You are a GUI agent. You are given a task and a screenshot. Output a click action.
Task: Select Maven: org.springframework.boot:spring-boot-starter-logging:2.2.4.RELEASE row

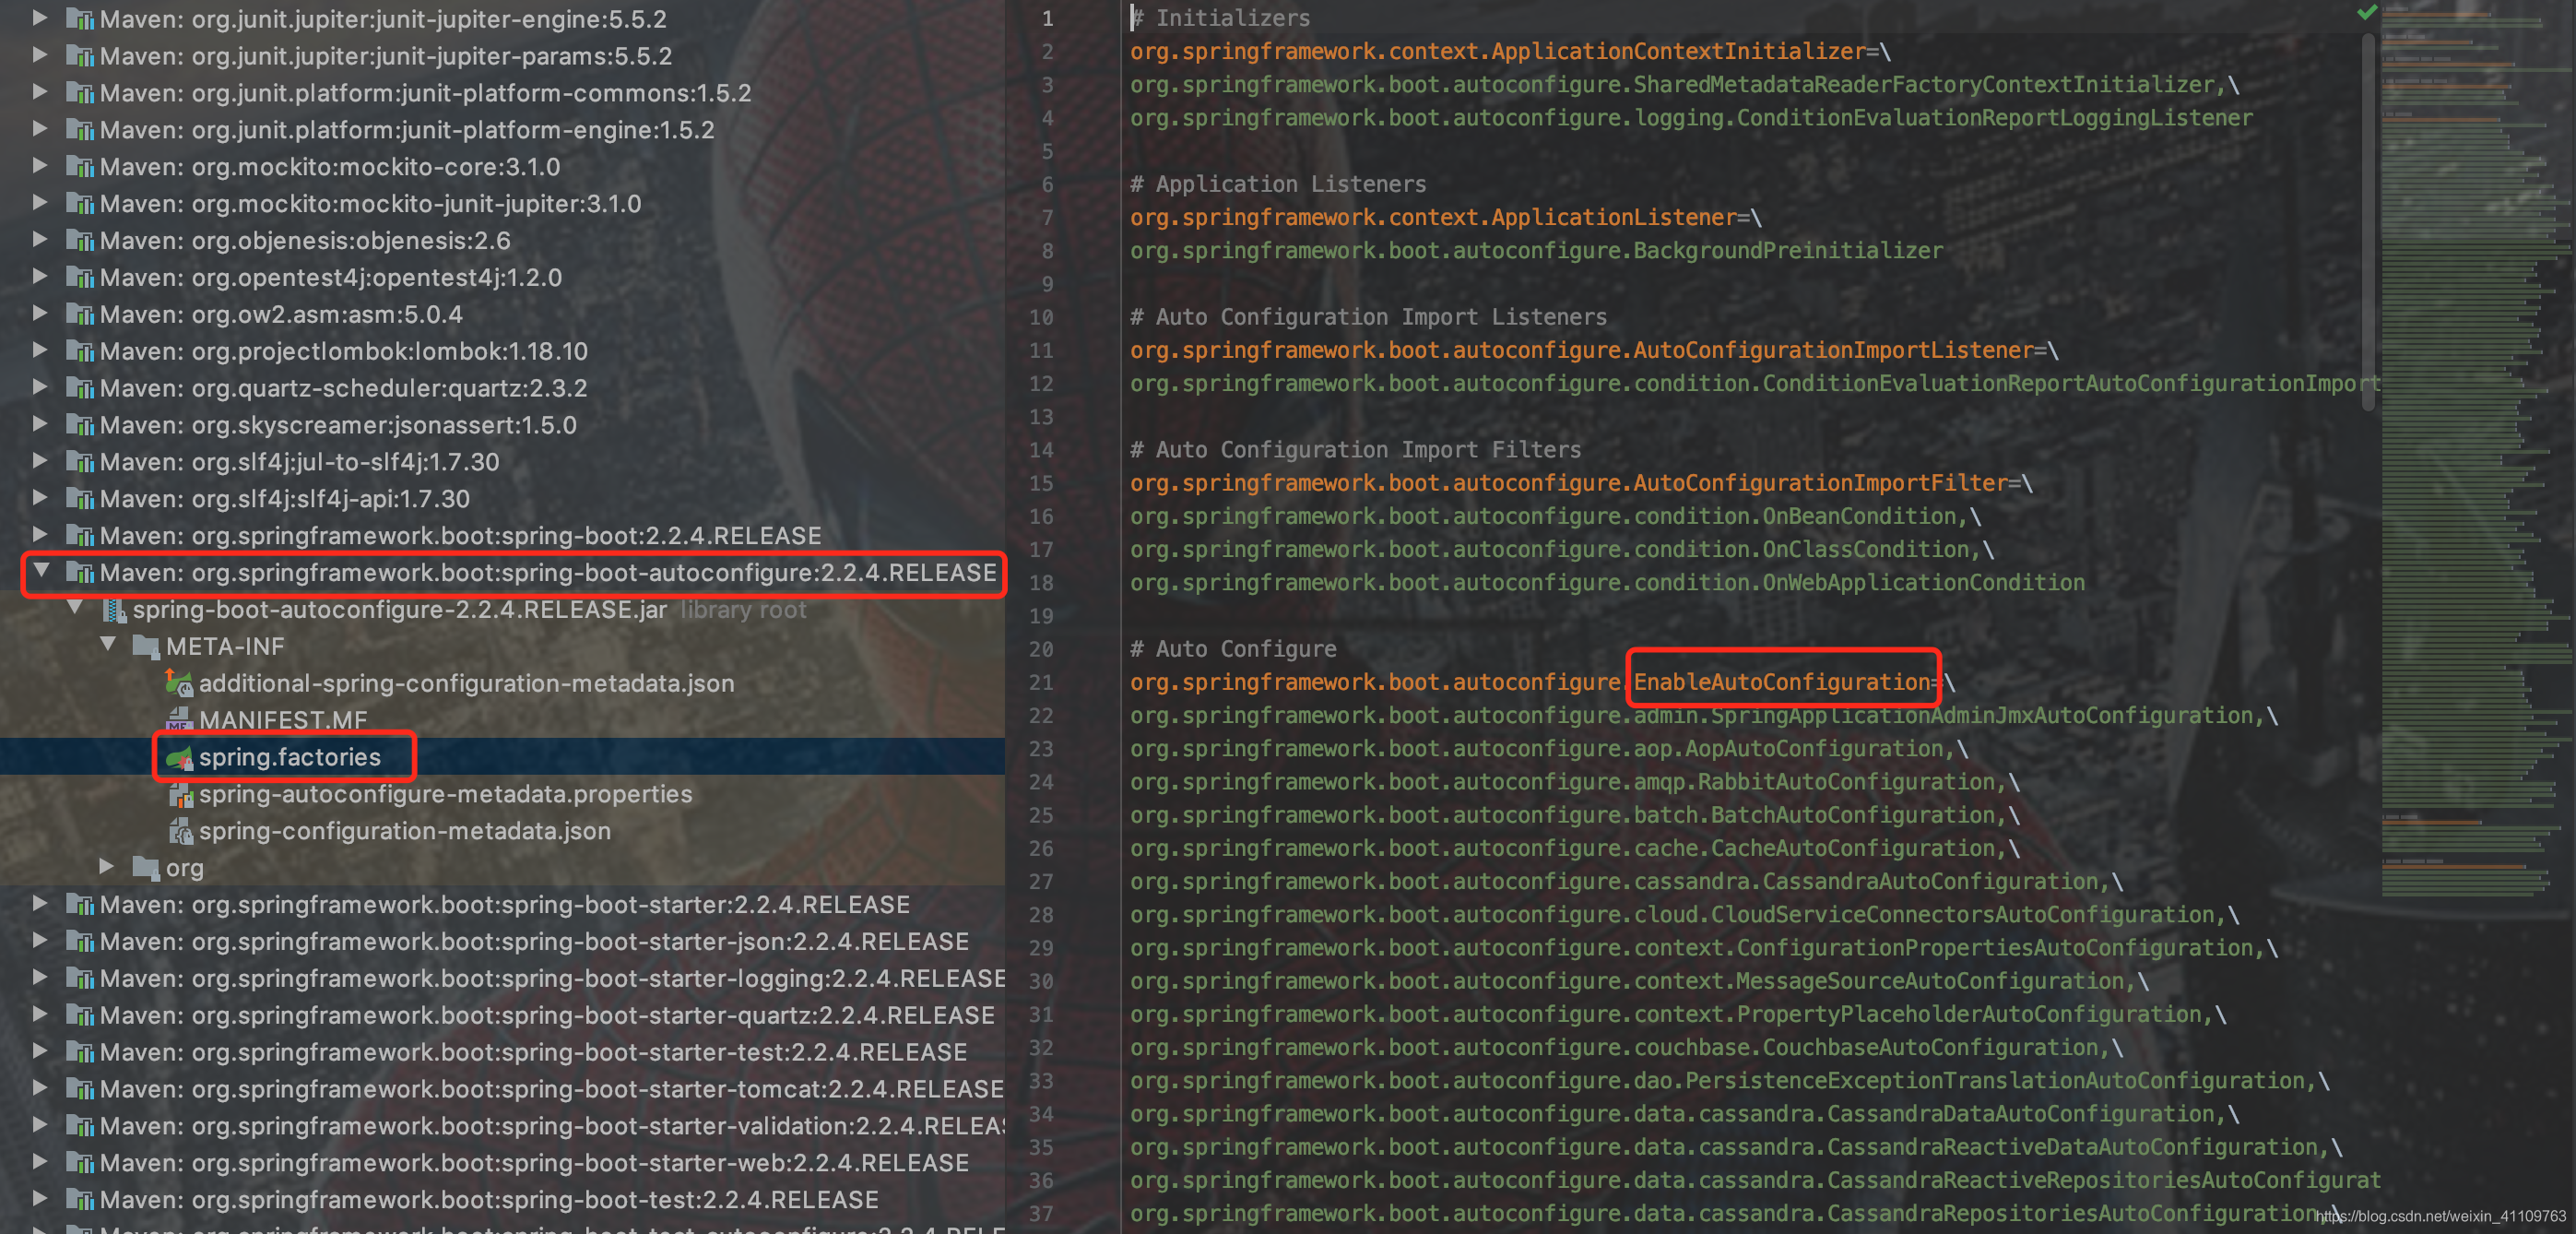(x=502, y=979)
